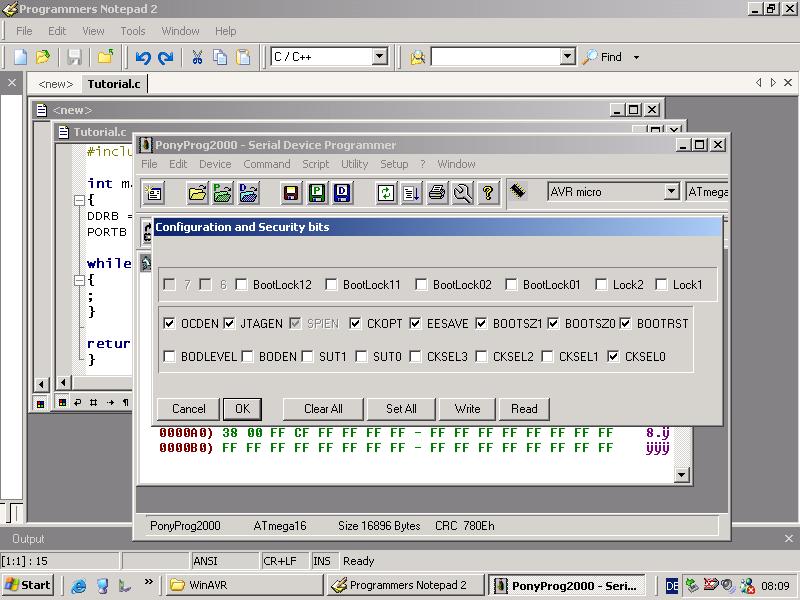
Task: Click PonyProg save program (P) icon
Action: (x=317, y=193)
